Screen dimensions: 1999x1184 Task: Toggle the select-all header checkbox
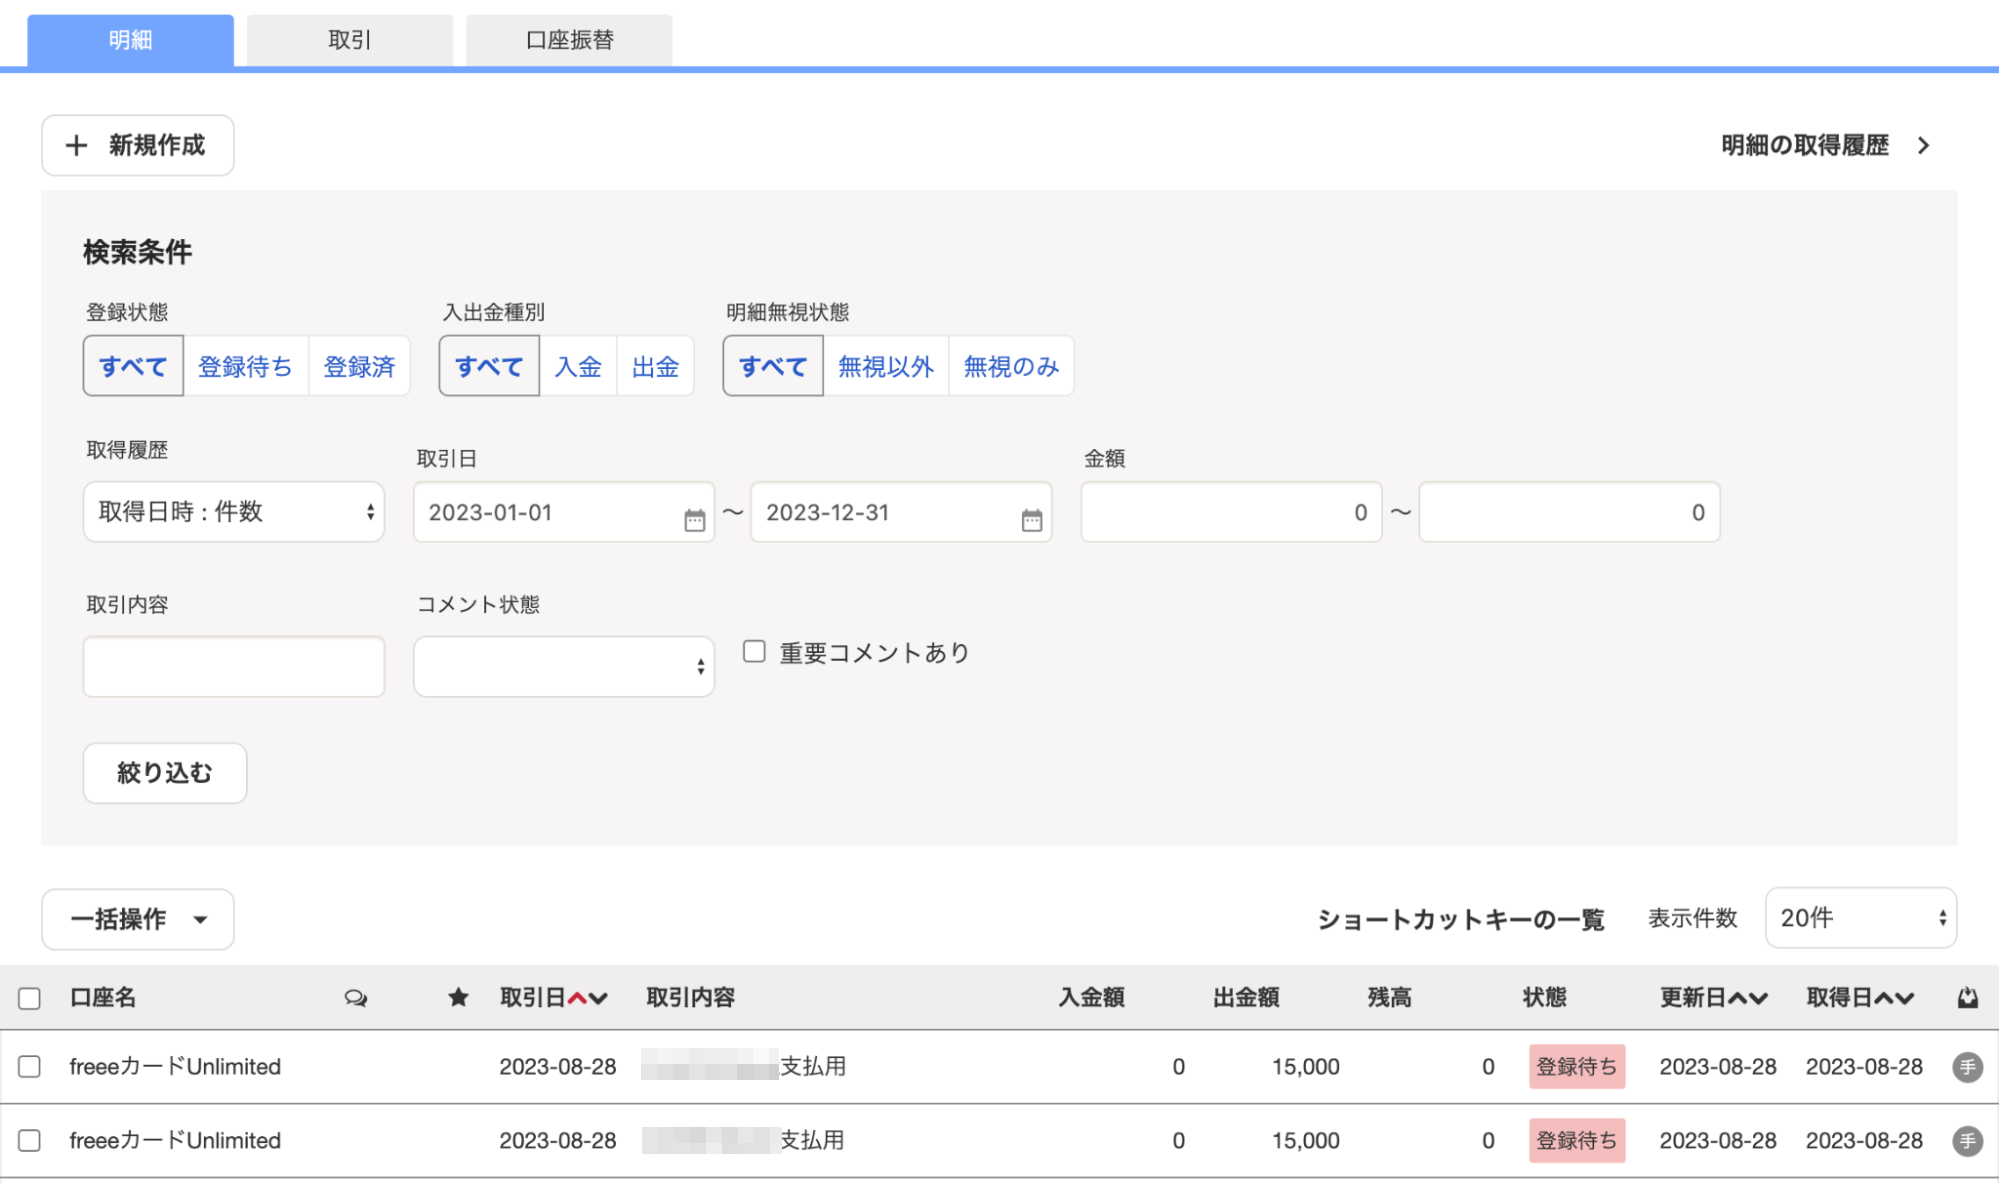30,998
